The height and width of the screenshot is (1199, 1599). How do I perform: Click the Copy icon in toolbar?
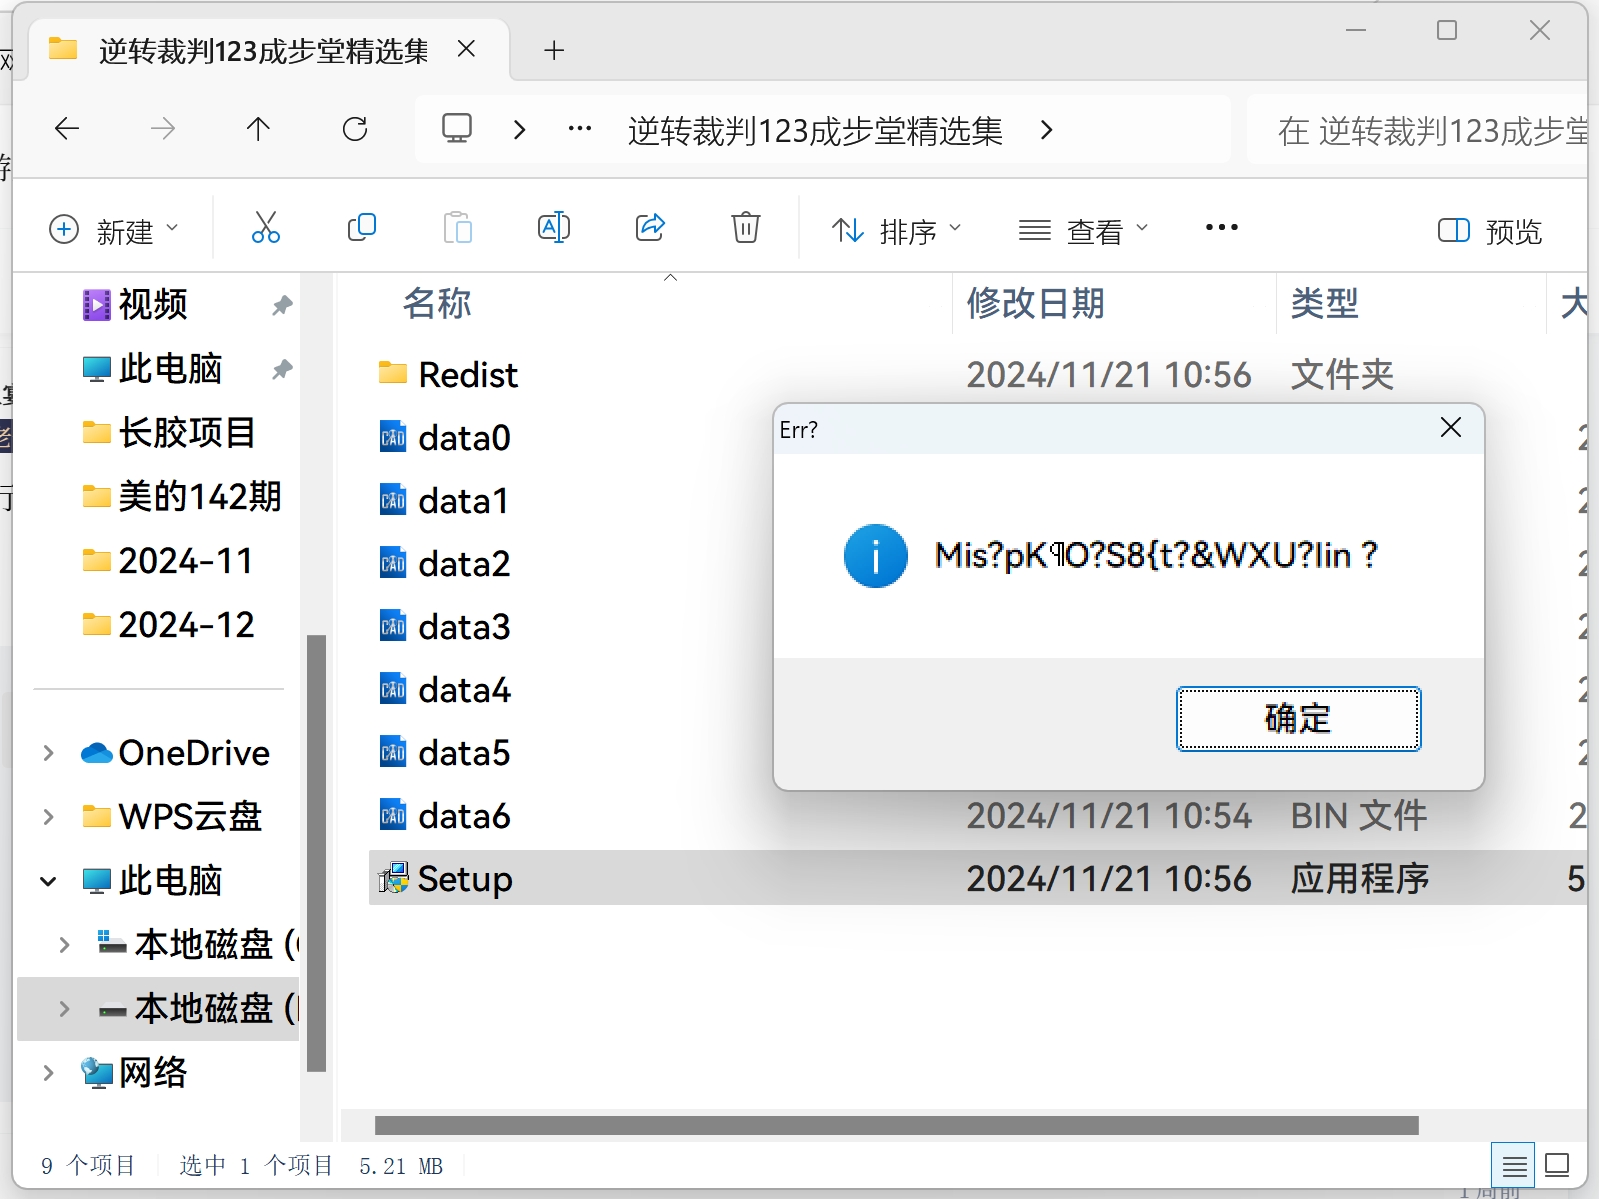(361, 229)
